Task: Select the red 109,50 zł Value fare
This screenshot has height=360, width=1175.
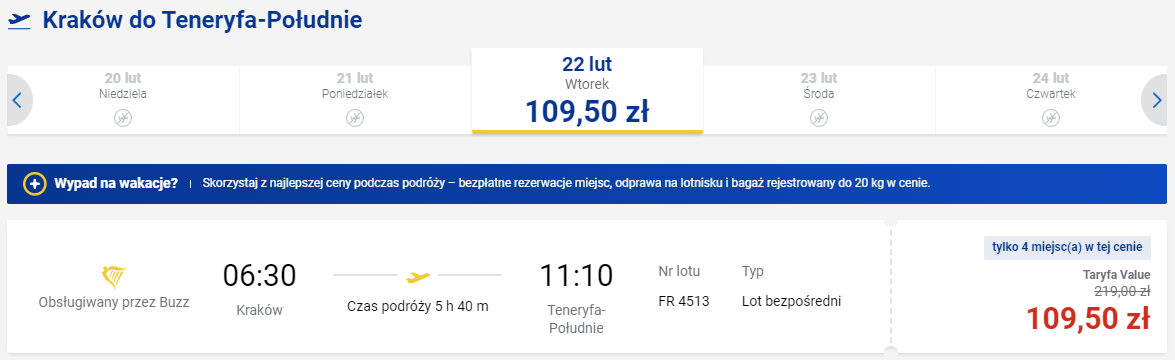Action: [1088, 319]
